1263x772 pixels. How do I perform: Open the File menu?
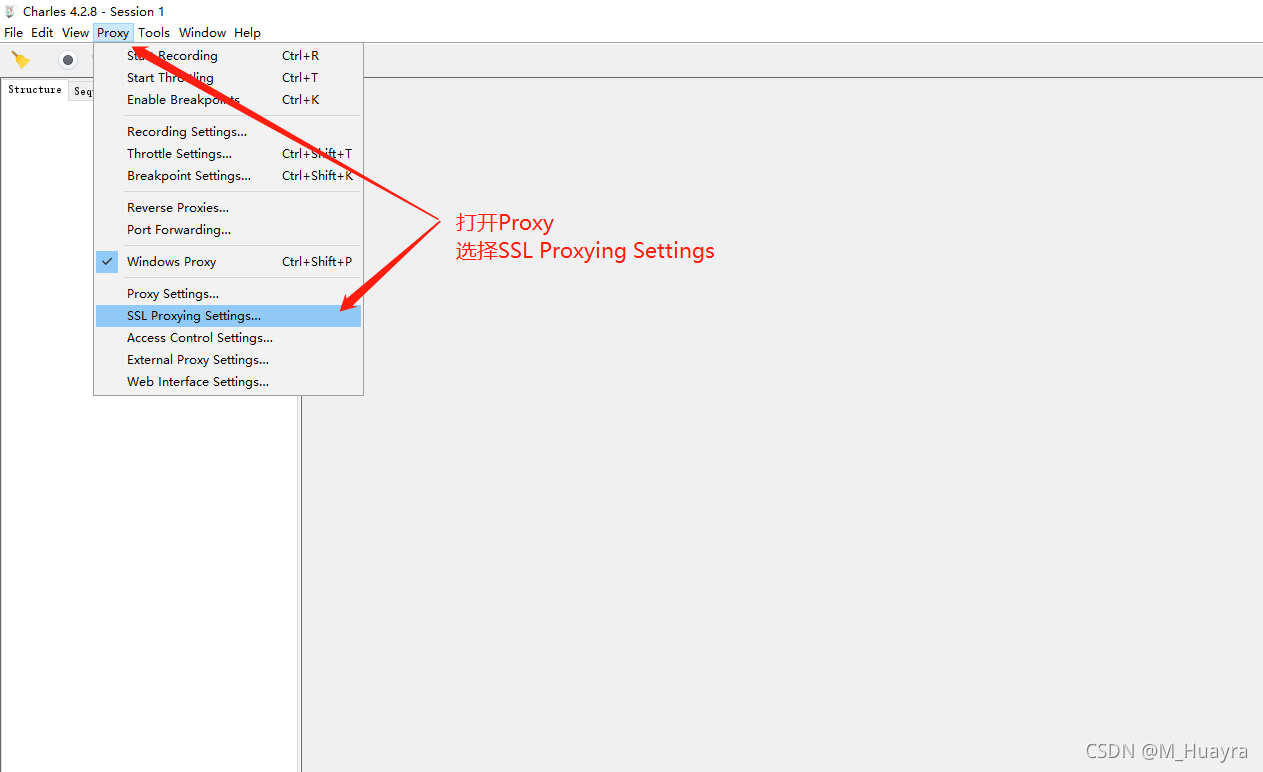coord(14,33)
